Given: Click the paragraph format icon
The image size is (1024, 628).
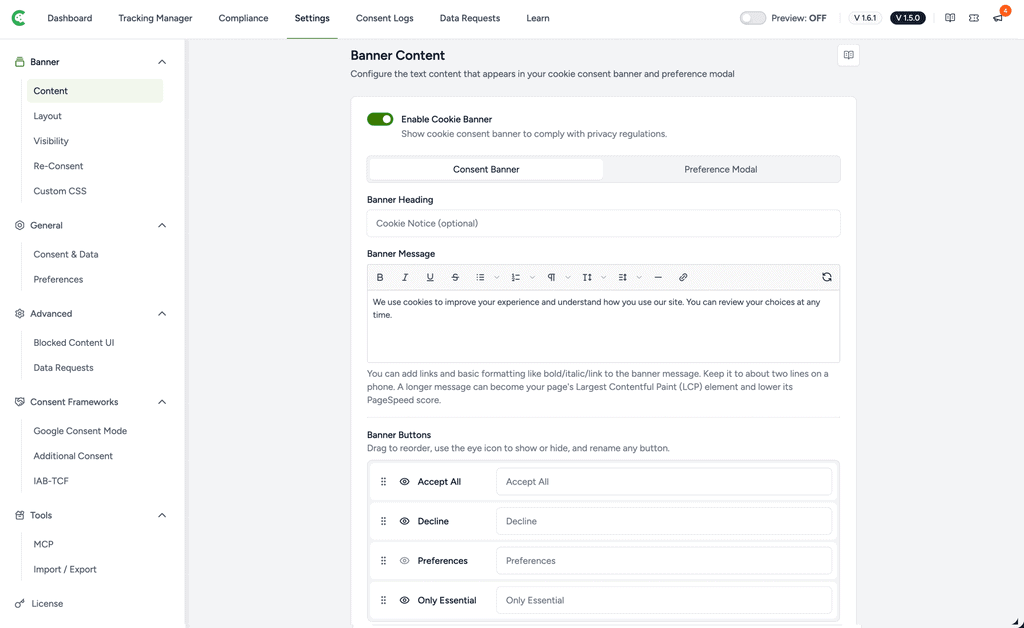Looking at the screenshot, I should (x=551, y=277).
